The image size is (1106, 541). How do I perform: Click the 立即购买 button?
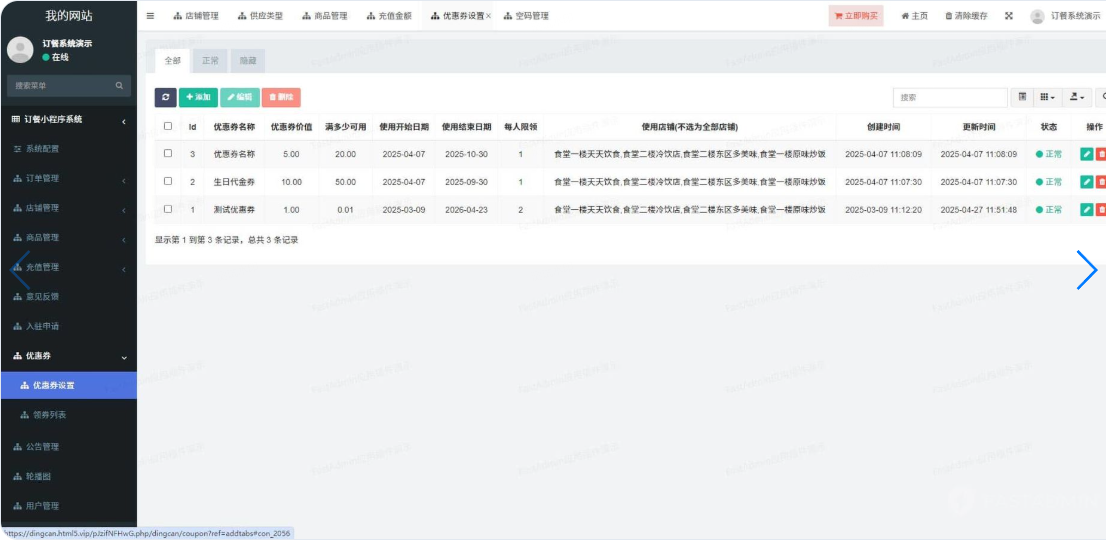coord(855,16)
